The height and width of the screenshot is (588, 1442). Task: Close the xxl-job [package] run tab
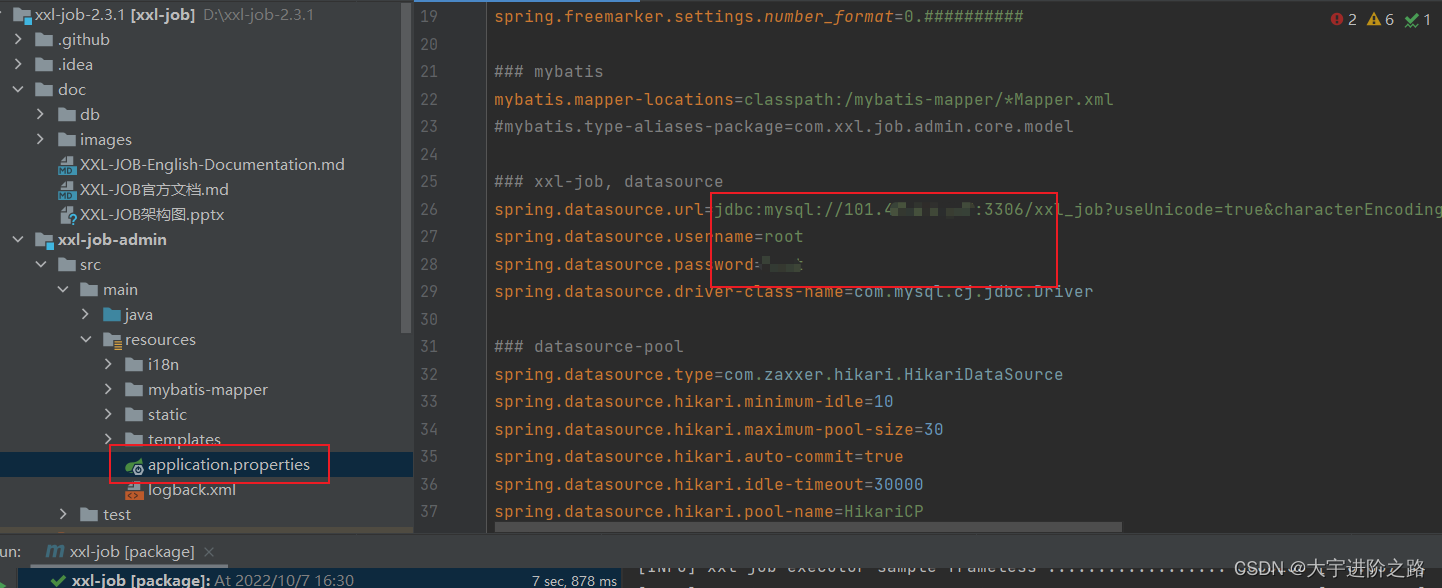(207, 551)
